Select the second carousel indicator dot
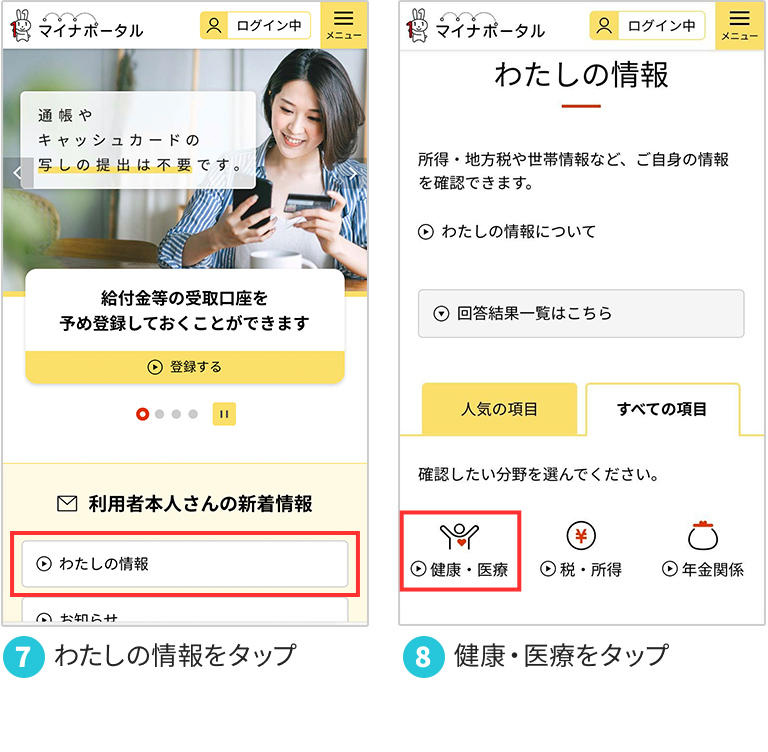 159,414
